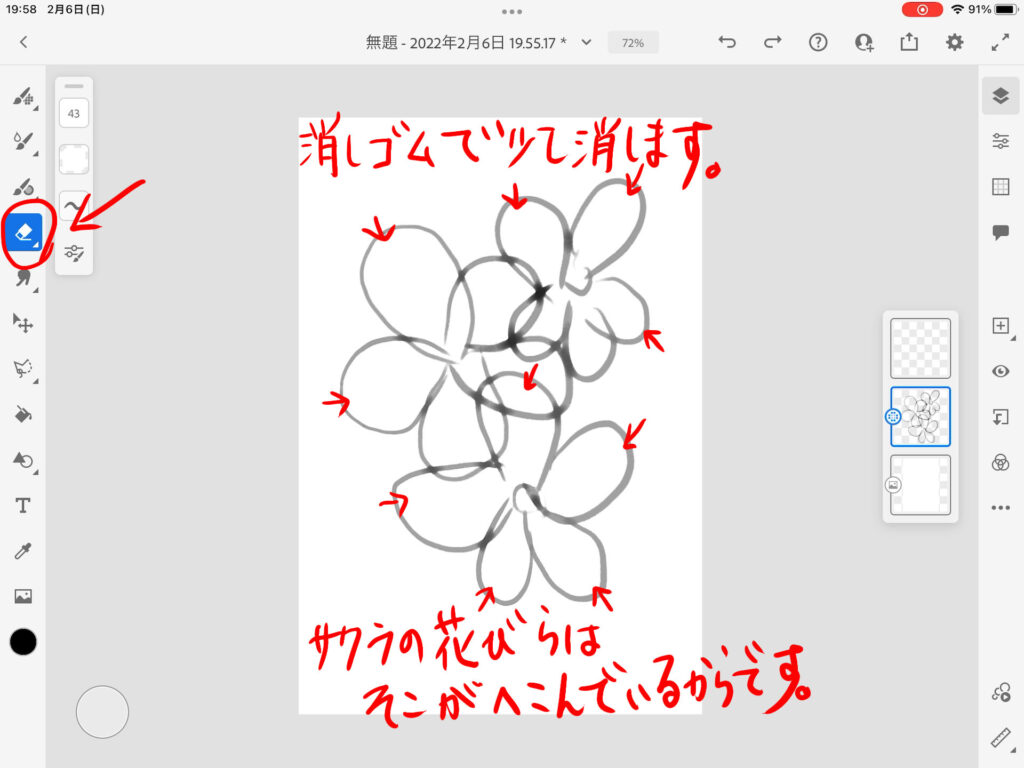The width and height of the screenshot is (1024, 768).
Task: Open the app settings gear
Action: coord(955,42)
